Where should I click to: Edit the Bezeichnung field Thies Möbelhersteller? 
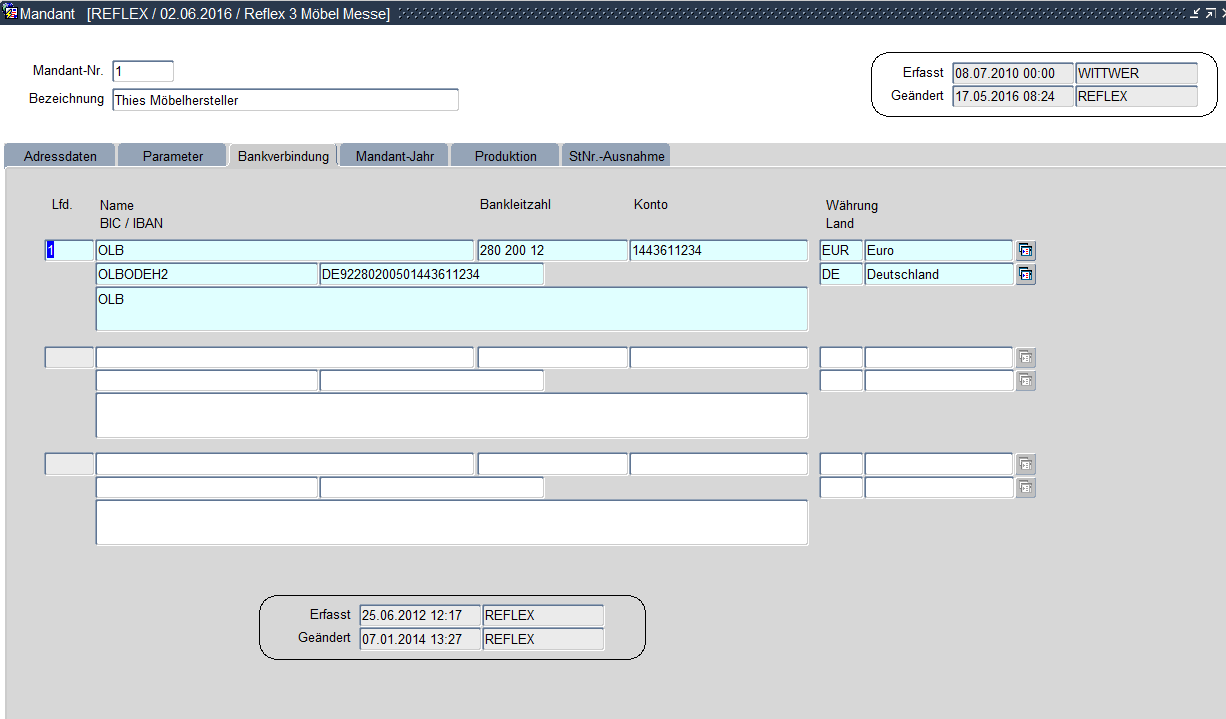point(285,100)
